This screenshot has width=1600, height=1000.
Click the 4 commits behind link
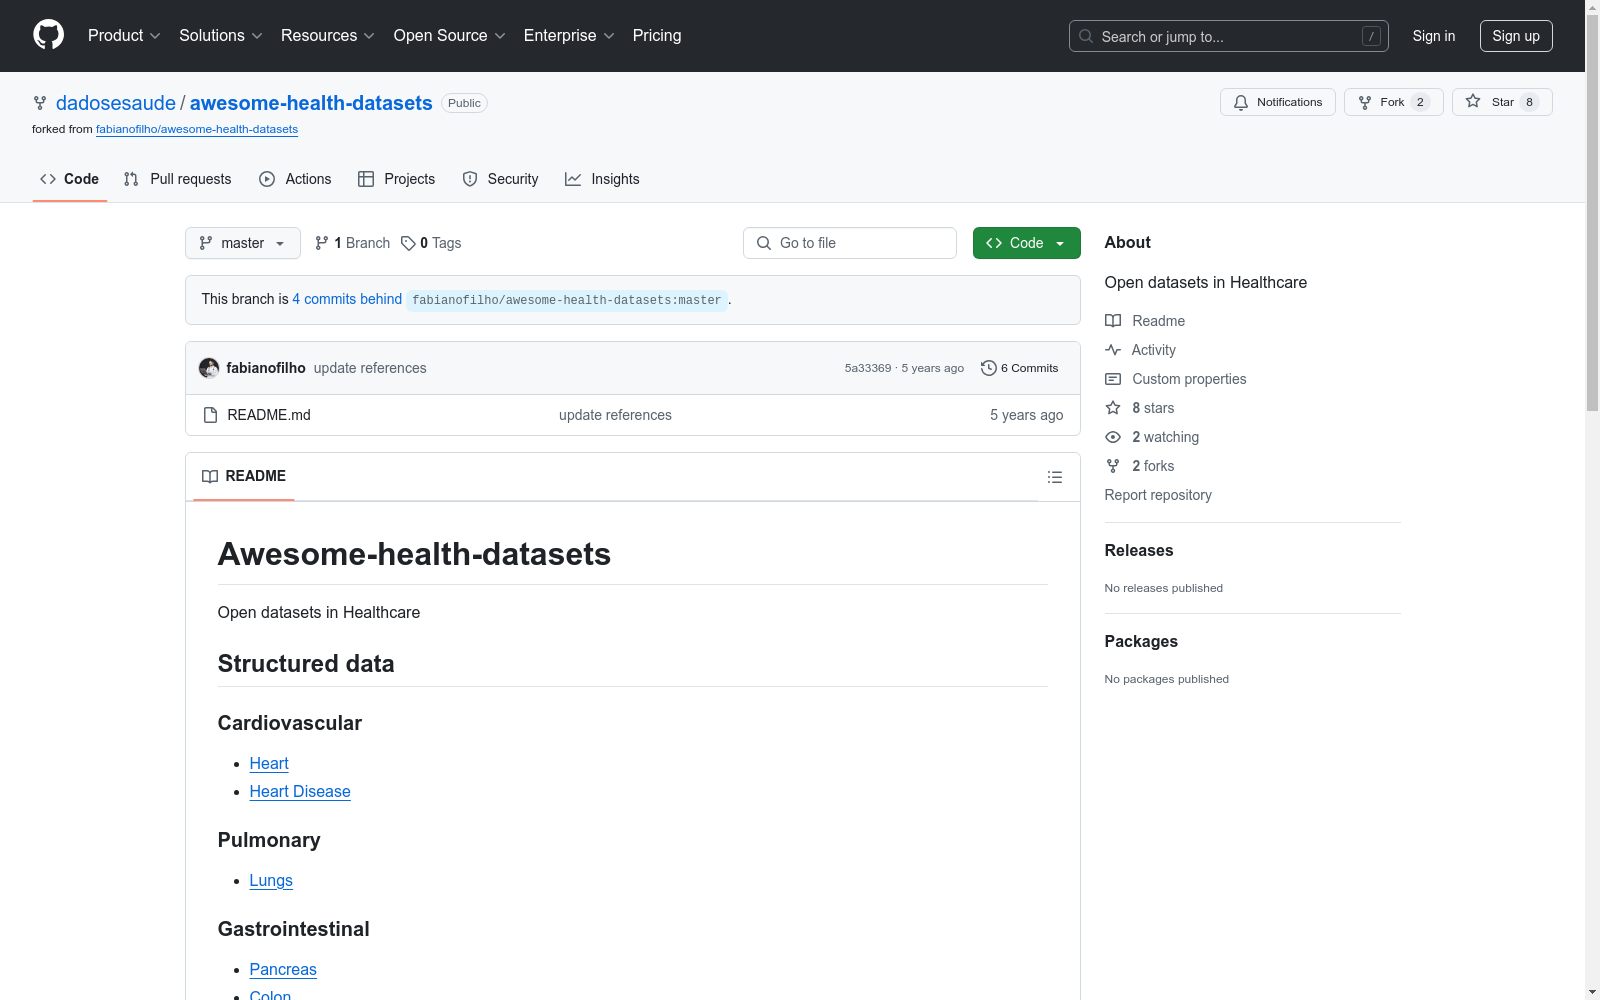(347, 299)
